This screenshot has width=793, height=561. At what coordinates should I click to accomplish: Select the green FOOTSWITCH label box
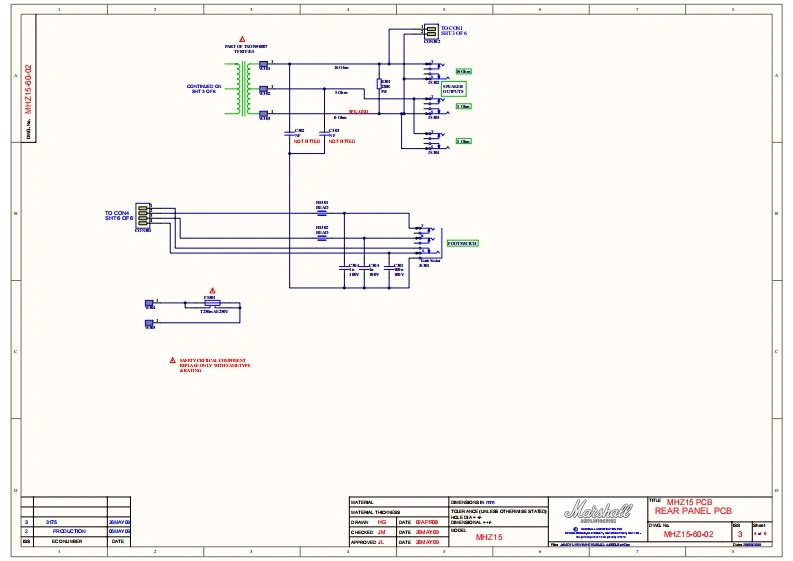(461, 243)
